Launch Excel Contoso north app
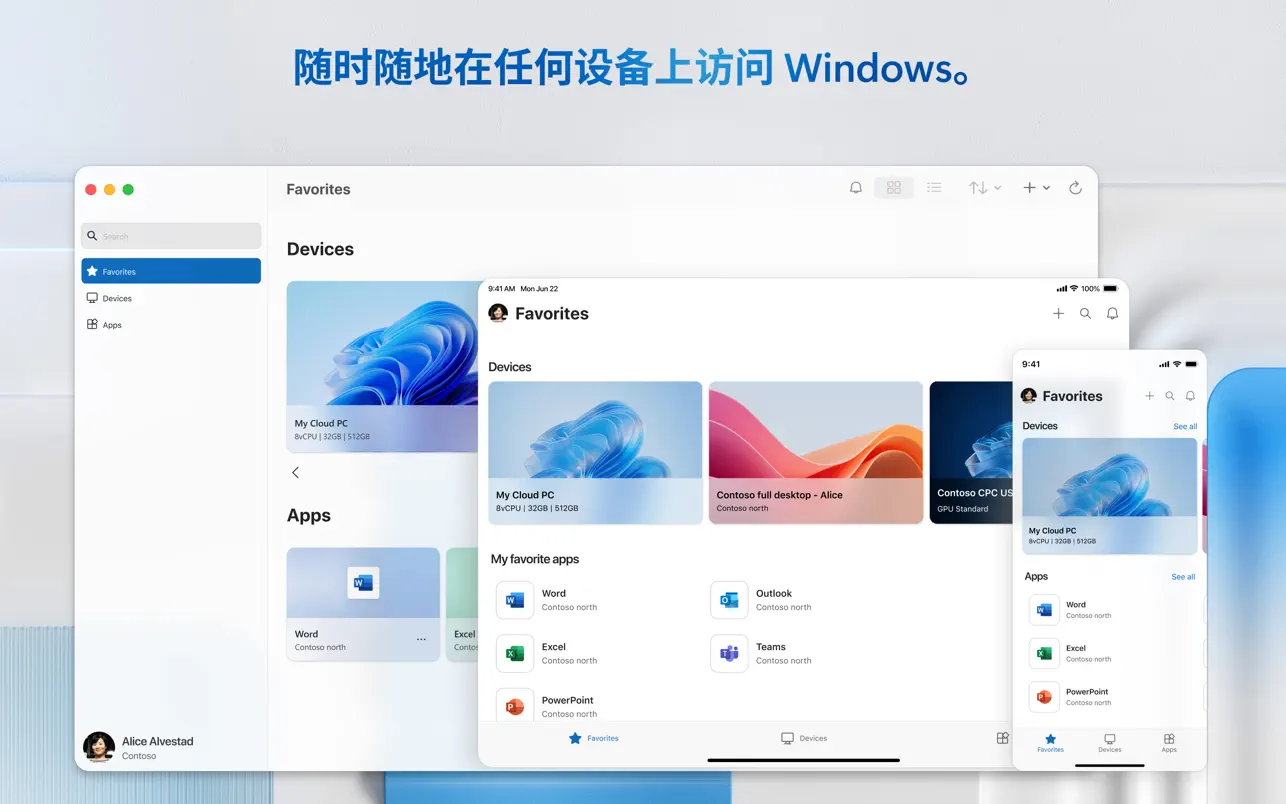 click(x=514, y=653)
